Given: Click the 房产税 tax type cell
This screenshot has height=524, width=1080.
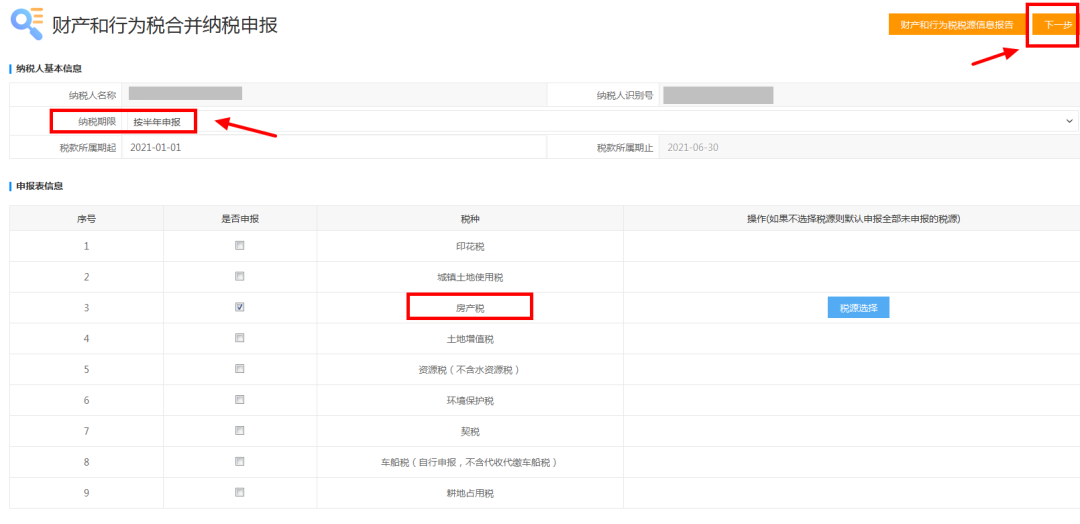Looking at the screenshot, I should click(x=469, y=308).
